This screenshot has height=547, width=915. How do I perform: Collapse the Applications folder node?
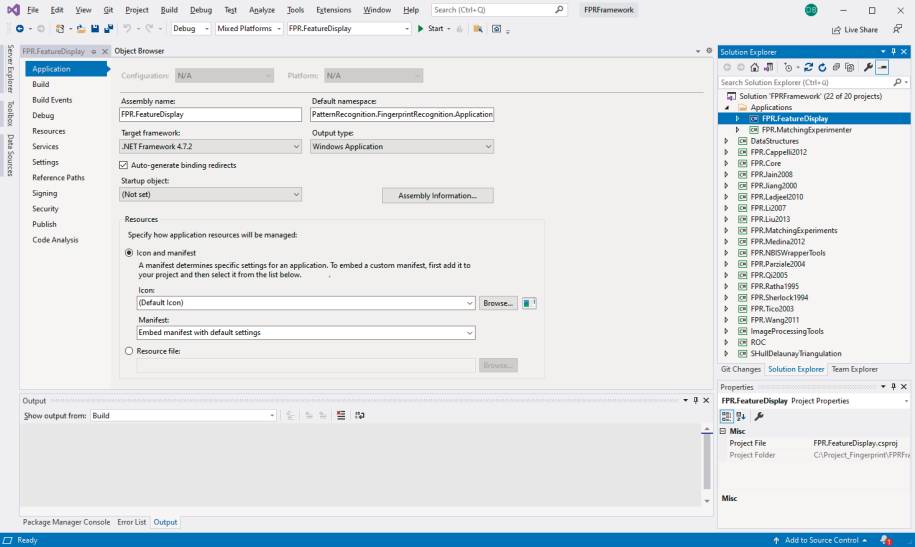[727, 107]
